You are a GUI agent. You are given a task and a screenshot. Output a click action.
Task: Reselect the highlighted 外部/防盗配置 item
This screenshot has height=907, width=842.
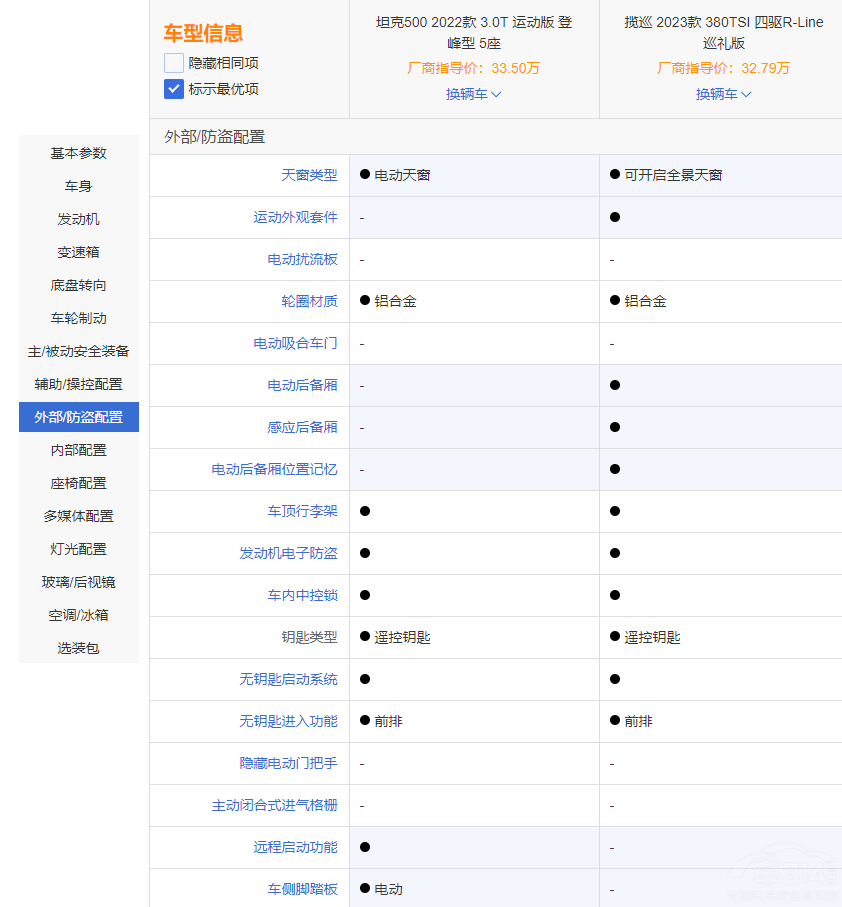pos(79,417)
